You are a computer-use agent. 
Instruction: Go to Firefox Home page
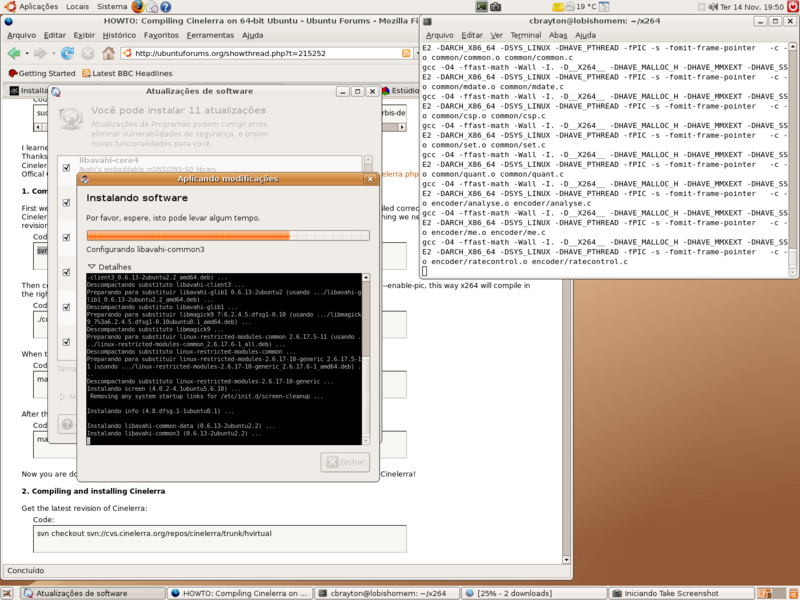point(108,53)
